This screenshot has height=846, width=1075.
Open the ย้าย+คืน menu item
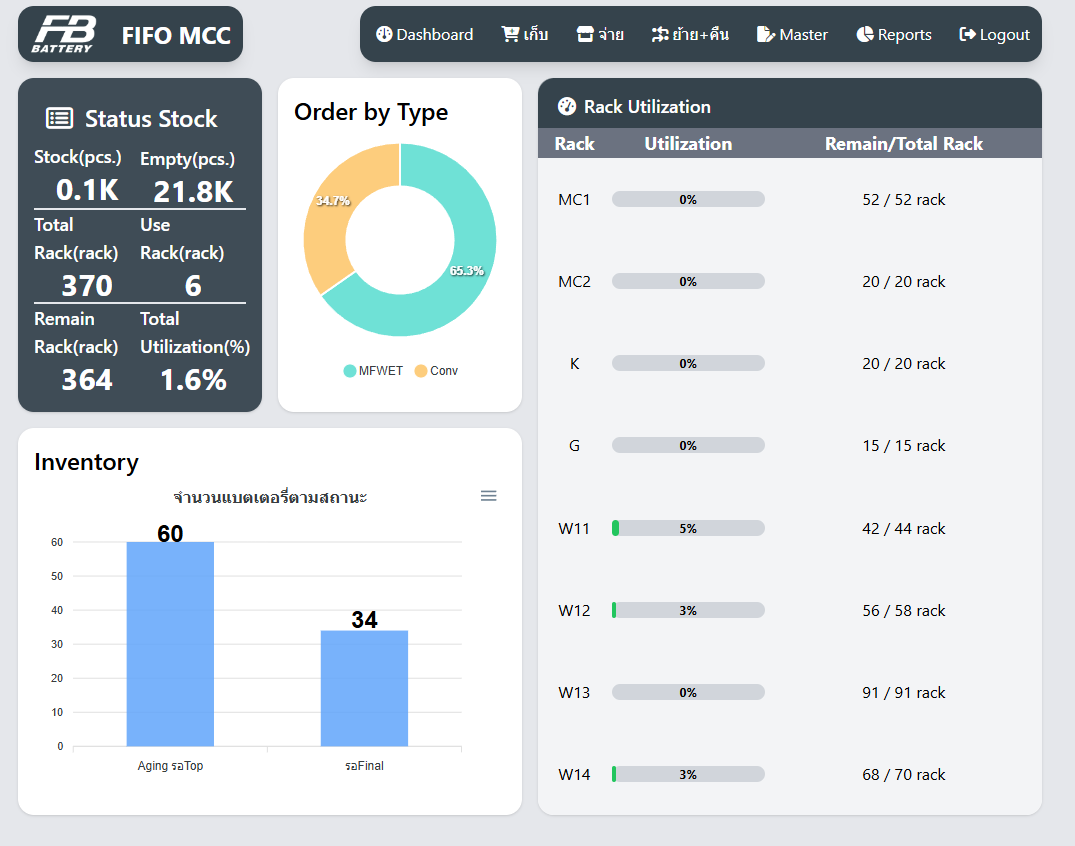click(x=690, y=34)
